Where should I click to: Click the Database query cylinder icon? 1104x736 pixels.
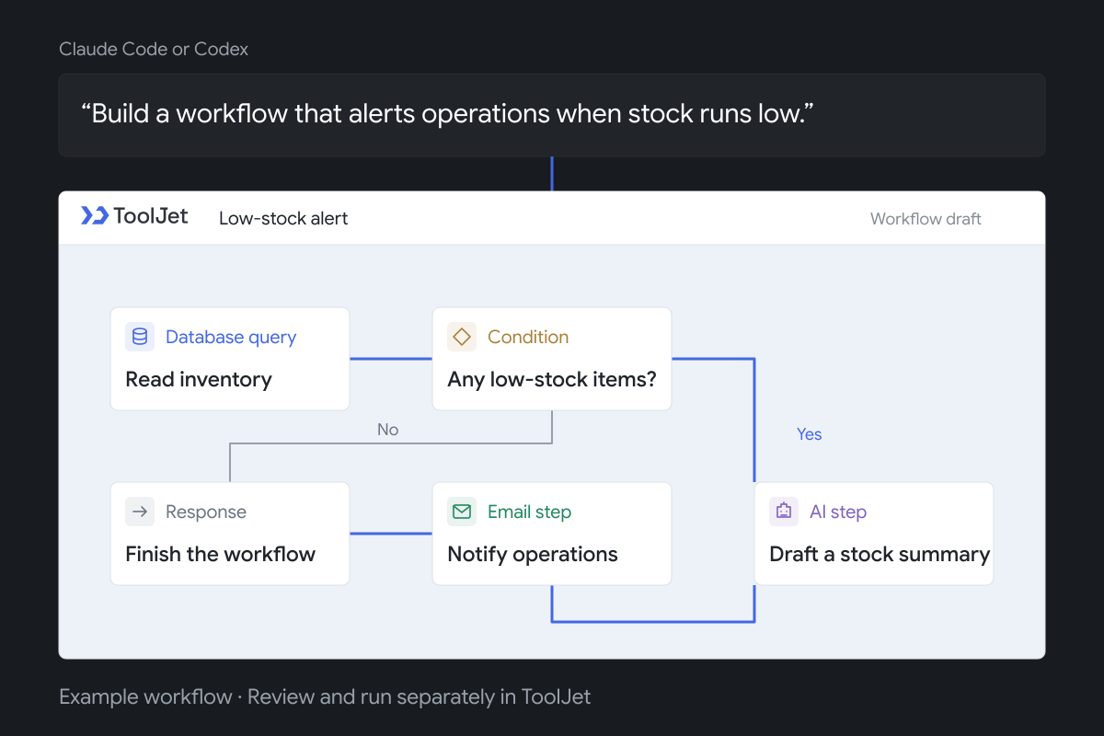pos(140,337)
